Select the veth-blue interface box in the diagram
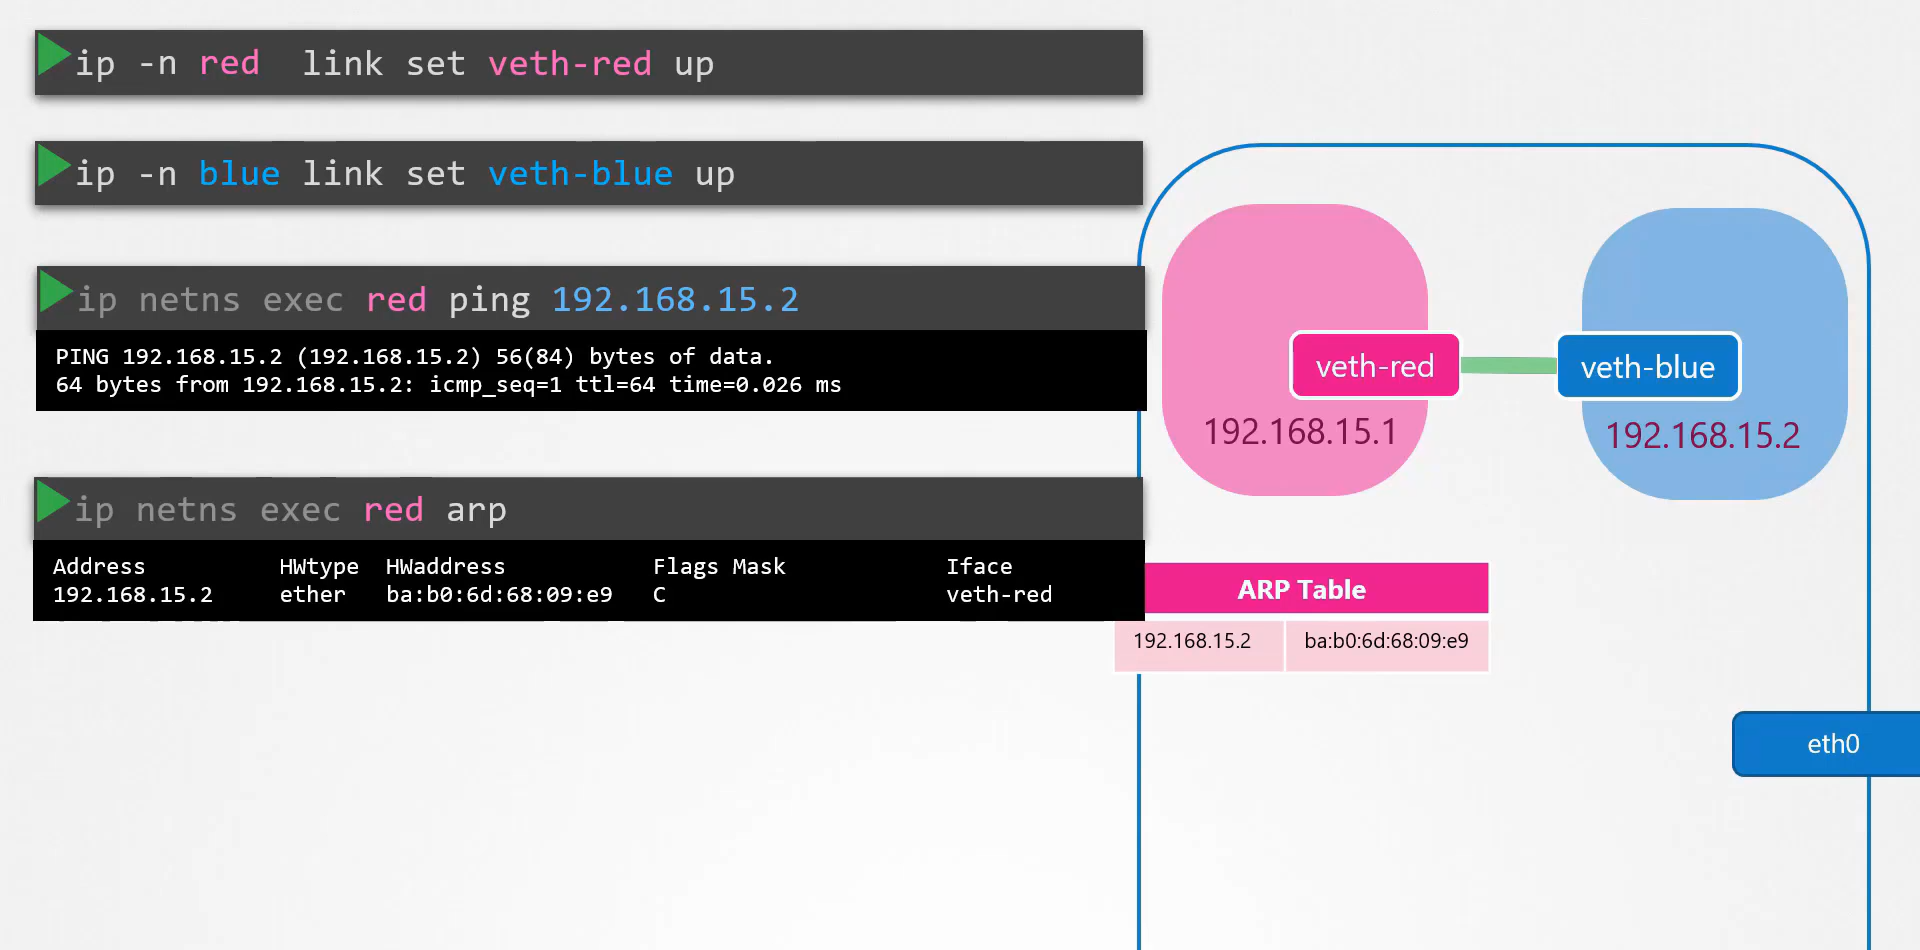Screen dimensions: 1920x950 pos(1648,367)
